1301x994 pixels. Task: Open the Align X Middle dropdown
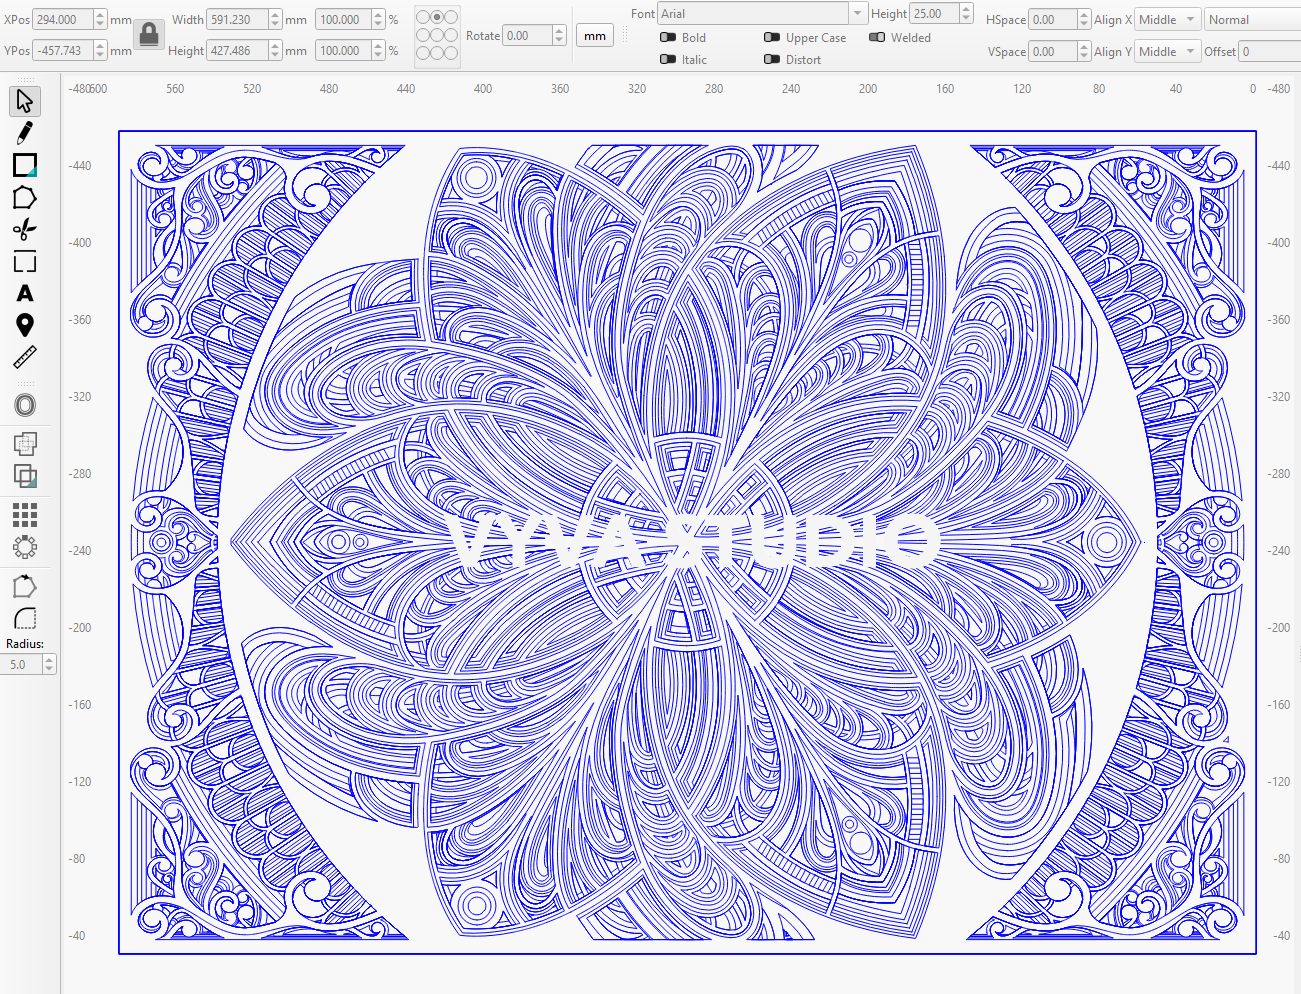1168,19
